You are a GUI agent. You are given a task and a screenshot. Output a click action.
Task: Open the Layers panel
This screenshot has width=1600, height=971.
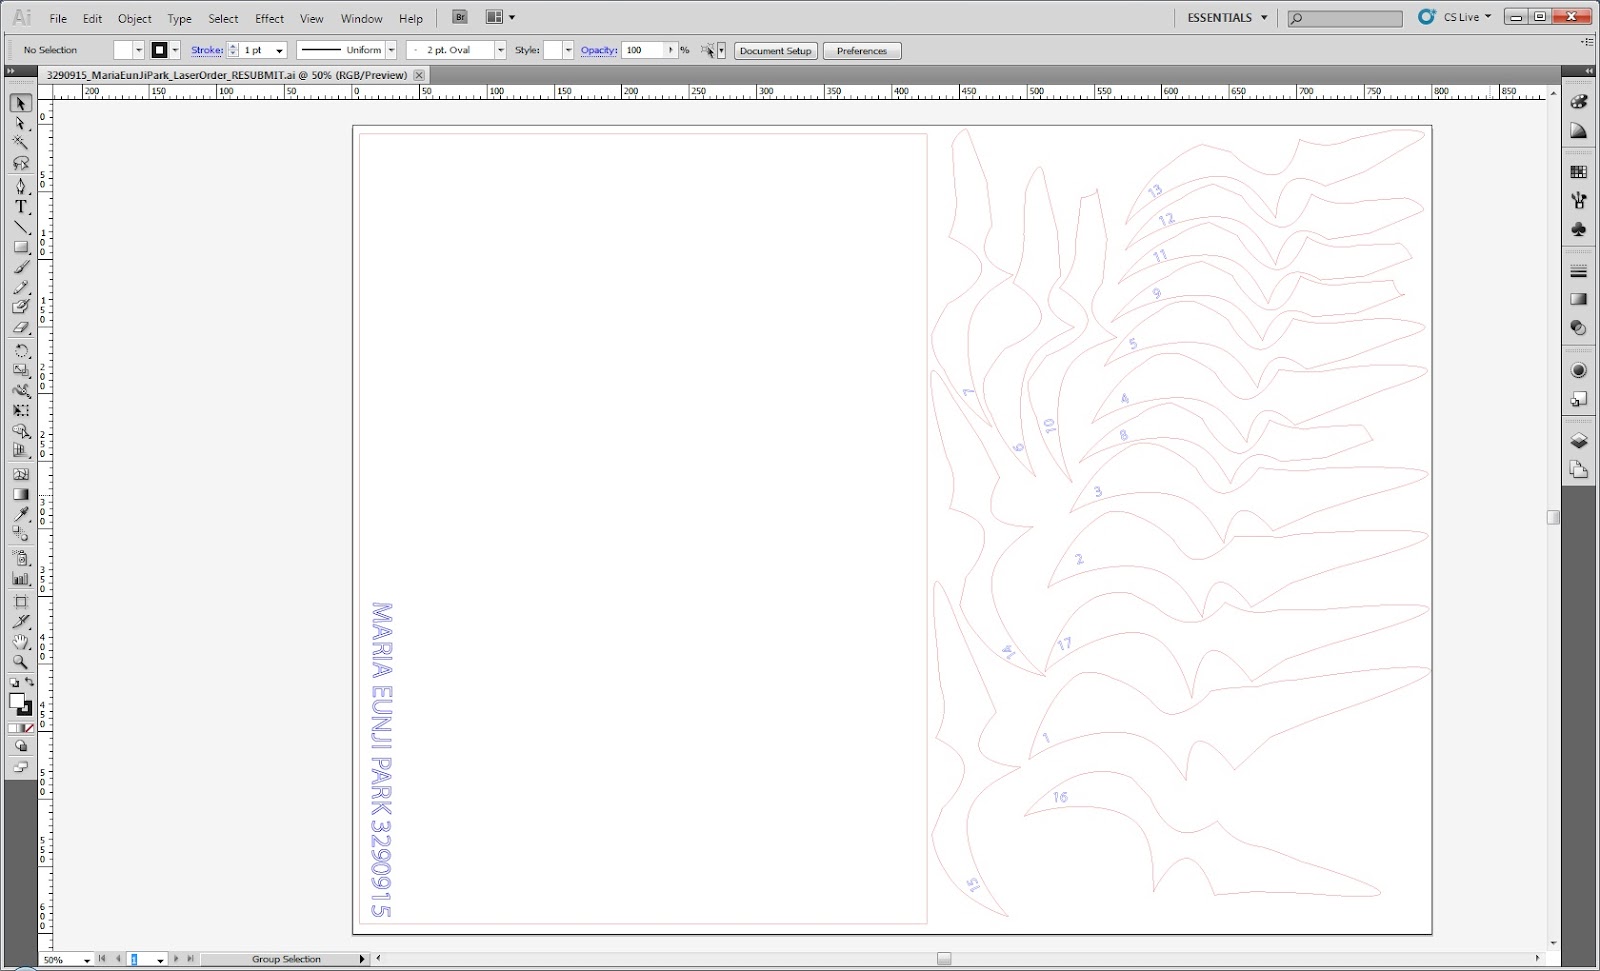(1579, 441)
